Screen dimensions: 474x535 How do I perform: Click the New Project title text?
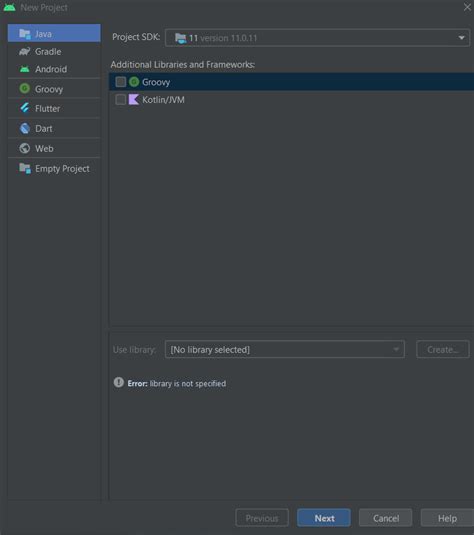pos(44,8)
